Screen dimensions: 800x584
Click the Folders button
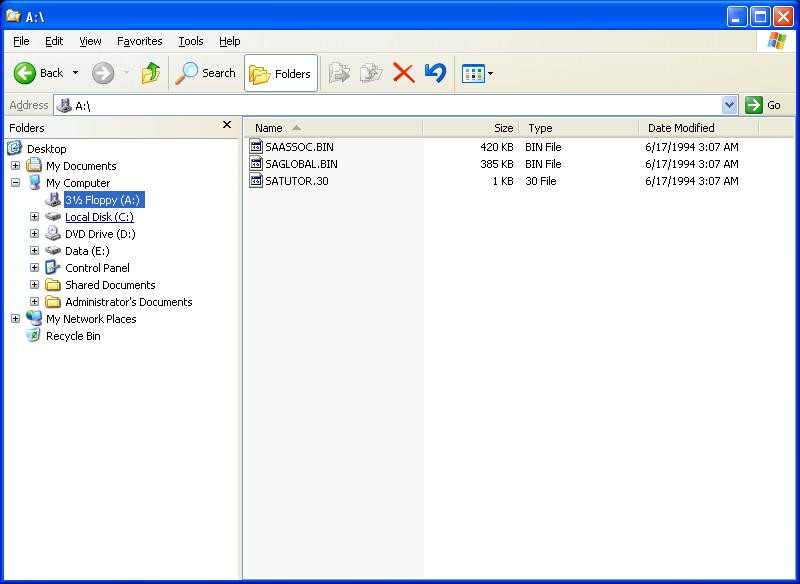(281, 72)
